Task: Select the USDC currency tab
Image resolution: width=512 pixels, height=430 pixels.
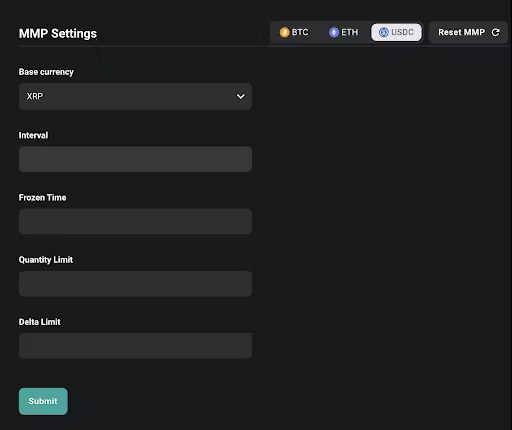Action: pyautogui.click(x=396, y=32)
